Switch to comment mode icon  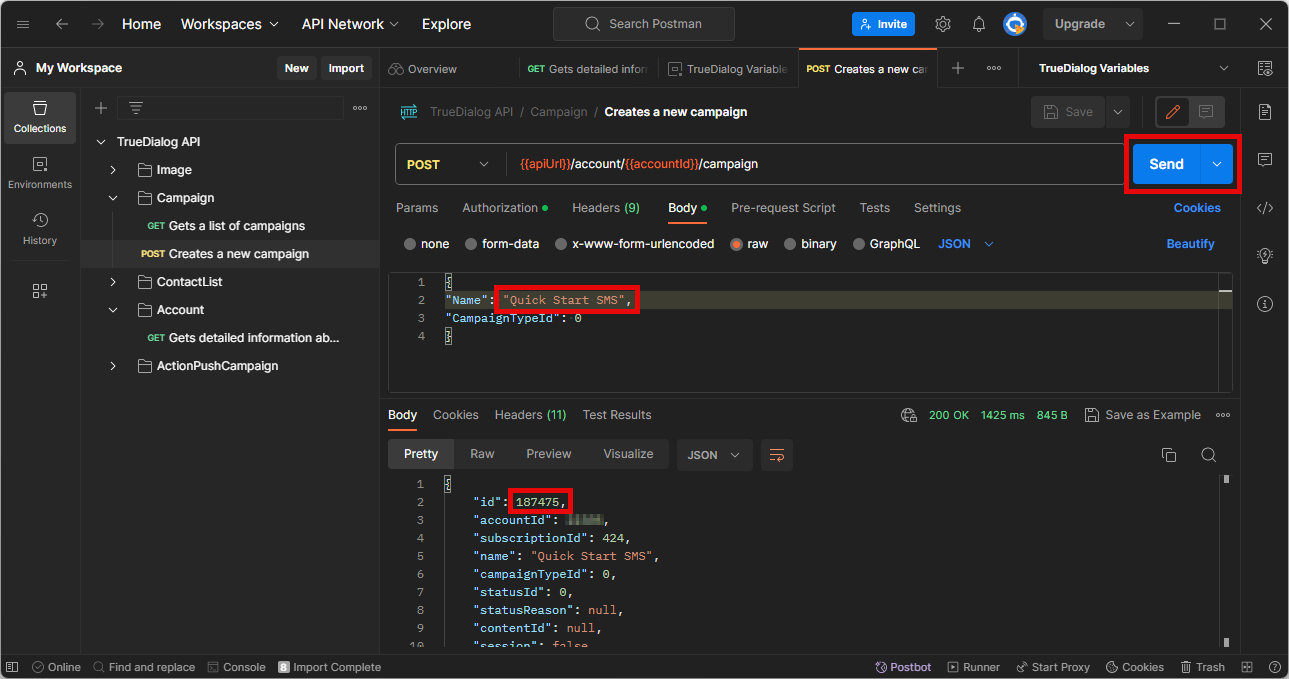[1206, 112]
